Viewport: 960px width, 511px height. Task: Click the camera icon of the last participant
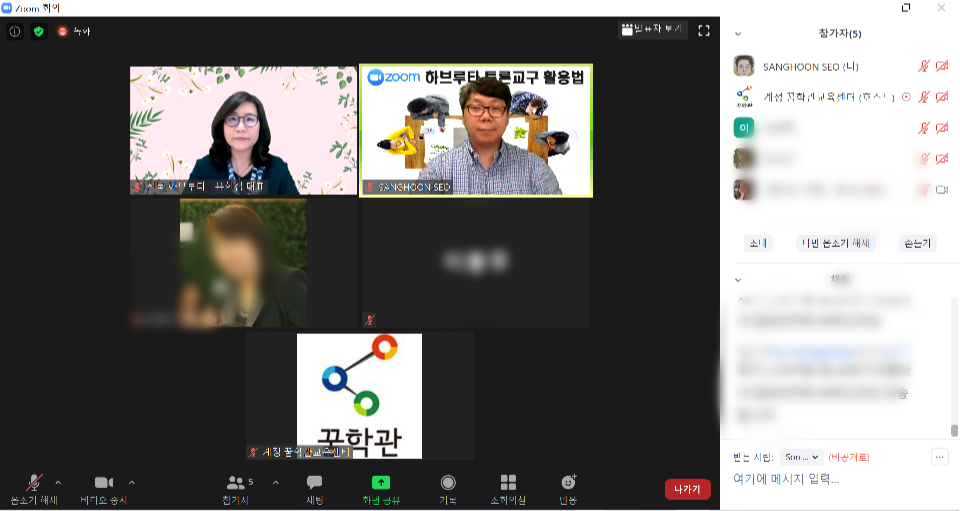coord(942,190)
